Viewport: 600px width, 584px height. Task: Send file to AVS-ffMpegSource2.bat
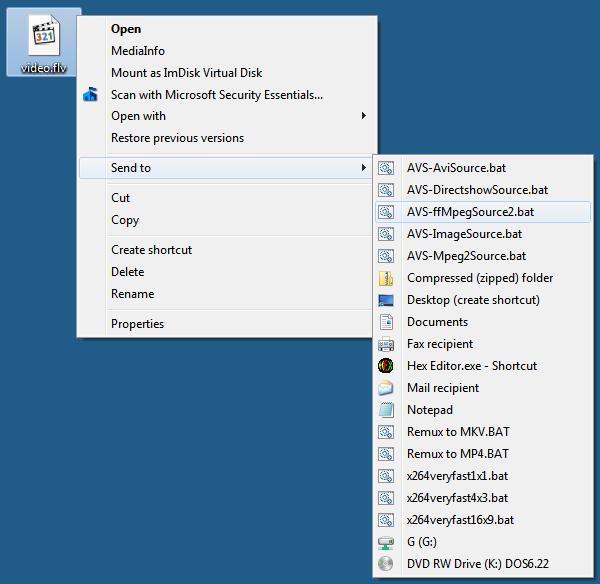470,212
